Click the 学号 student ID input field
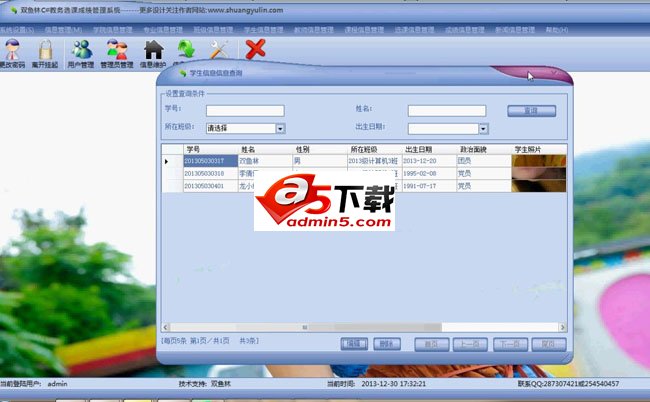 coord(245,110)
